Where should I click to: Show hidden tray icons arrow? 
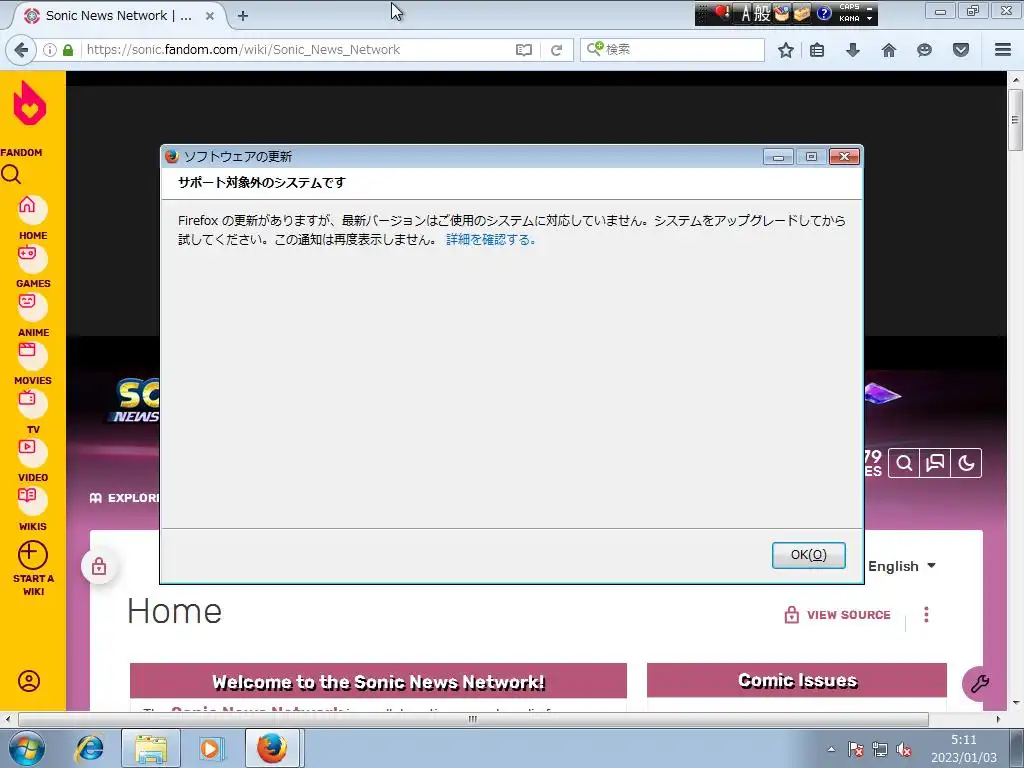(831, 749)
